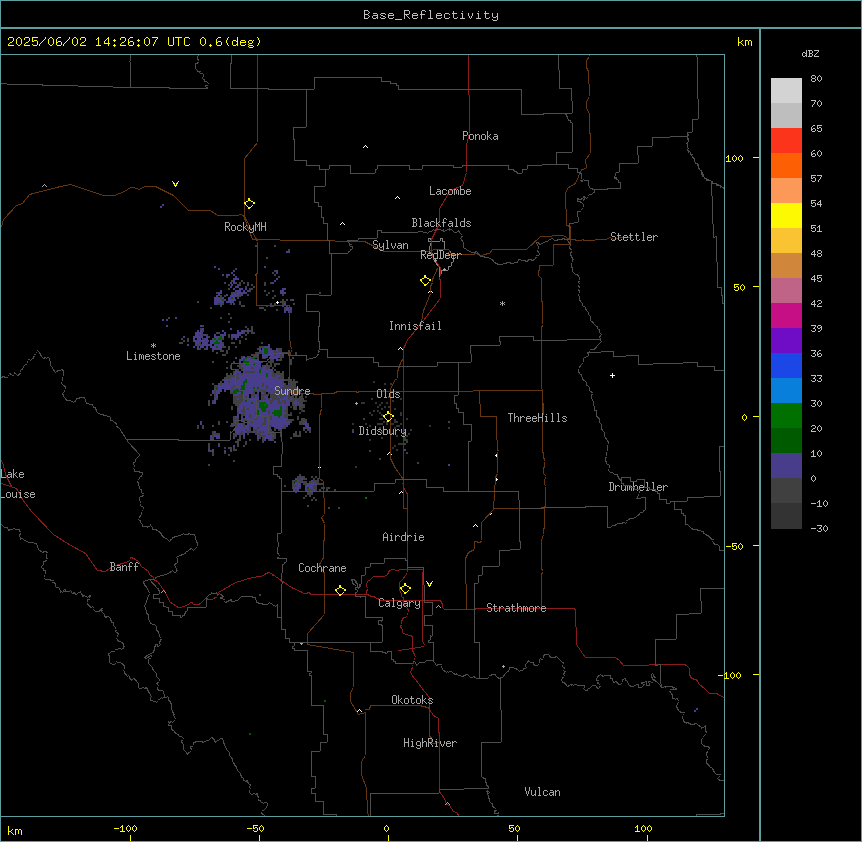This screenshot has height=842, width=862.
Task: Click the asterisk marker above Limestone label
Action: tap(153, 346)
